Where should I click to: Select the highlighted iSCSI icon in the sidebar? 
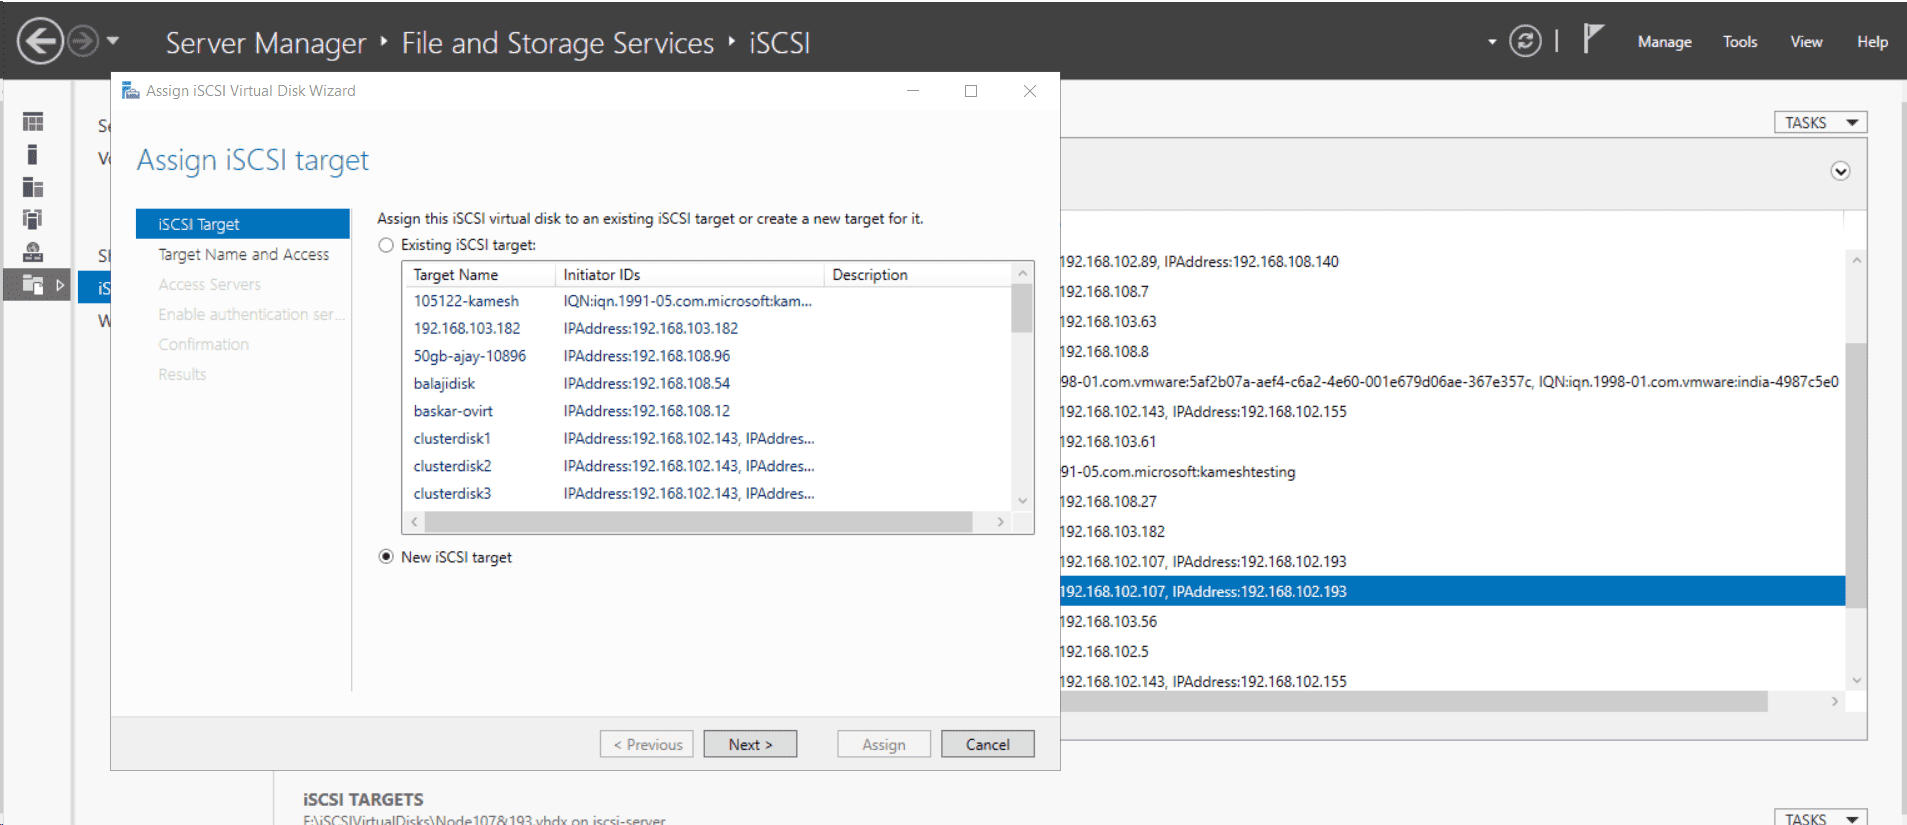click(x=33, y=285)
